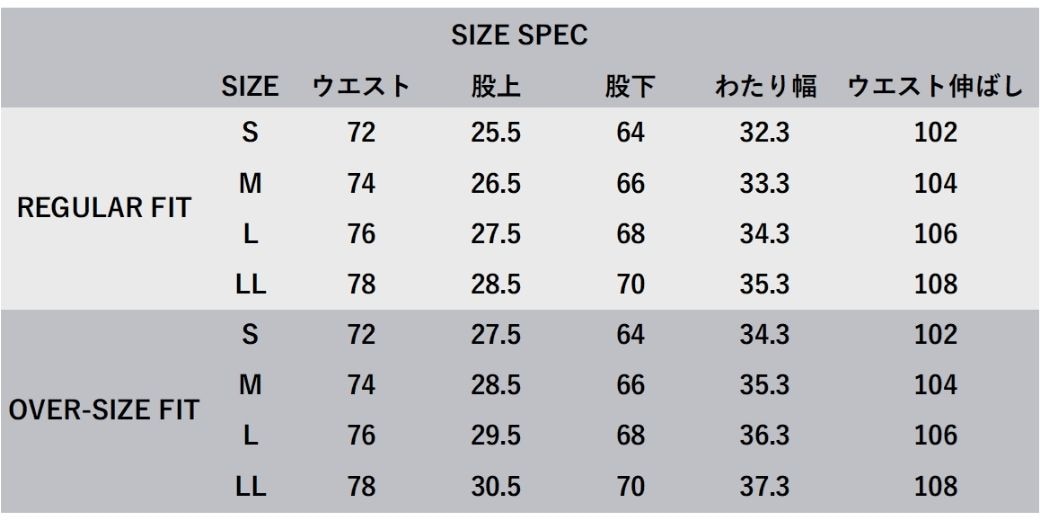Click the 股下 column header
Screen dimensions: 1040x520
point(629,87)
